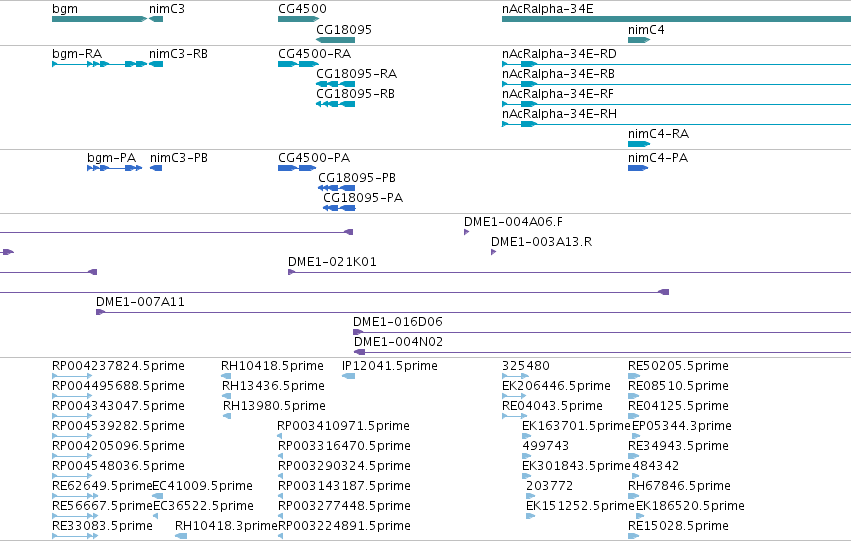Click the nimC3-PB protein glyph

[x=156, y=168]
